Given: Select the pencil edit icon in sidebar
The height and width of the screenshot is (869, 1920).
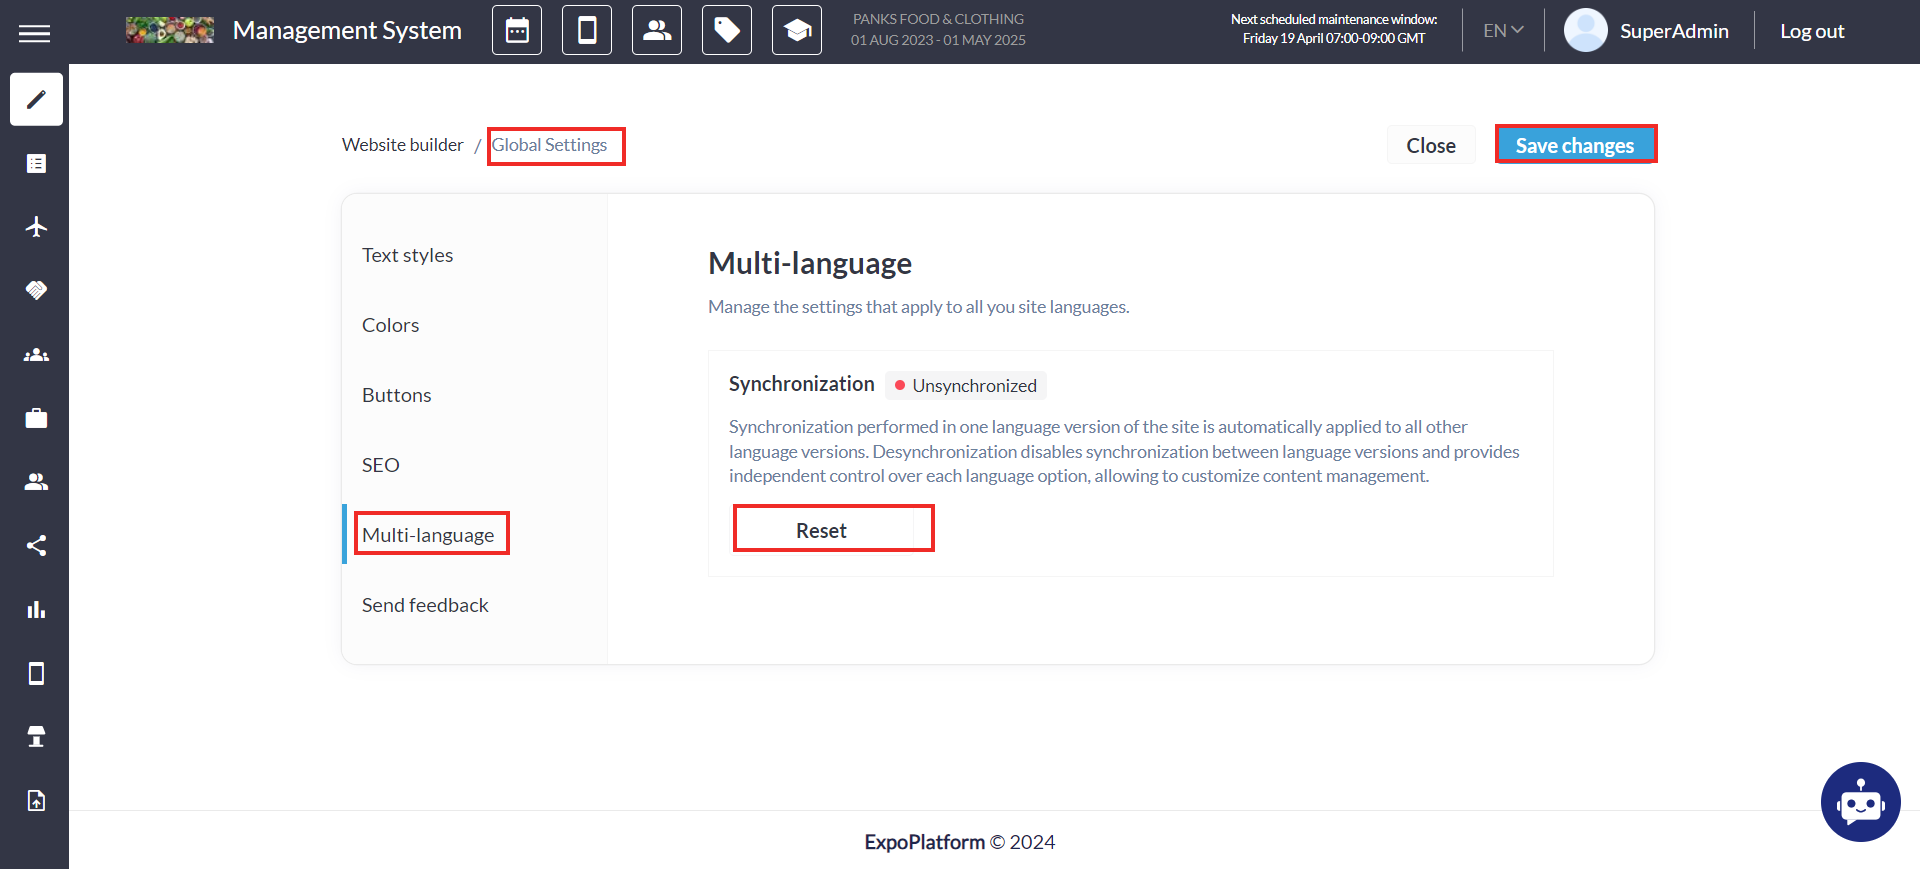Looking at the screenshot, I should [36, 99].
